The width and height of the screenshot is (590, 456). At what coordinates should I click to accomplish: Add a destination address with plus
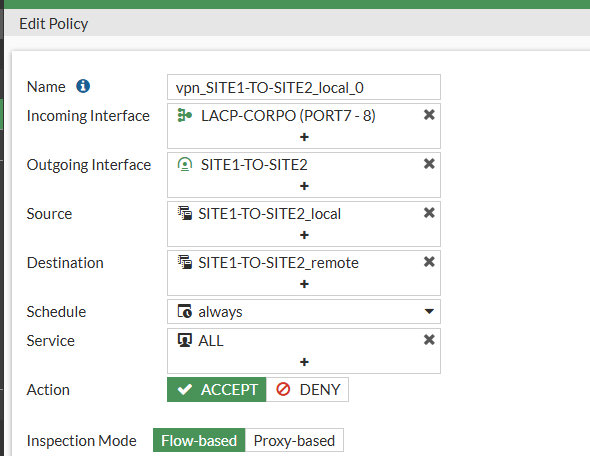[x=304, y=284]
